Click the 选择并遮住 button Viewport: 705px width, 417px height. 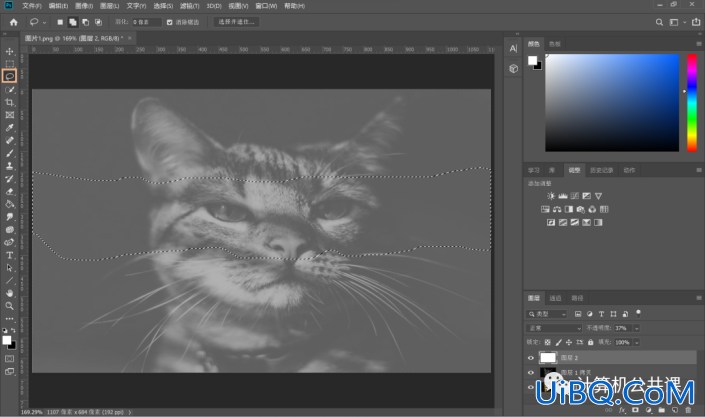(236, 22)
